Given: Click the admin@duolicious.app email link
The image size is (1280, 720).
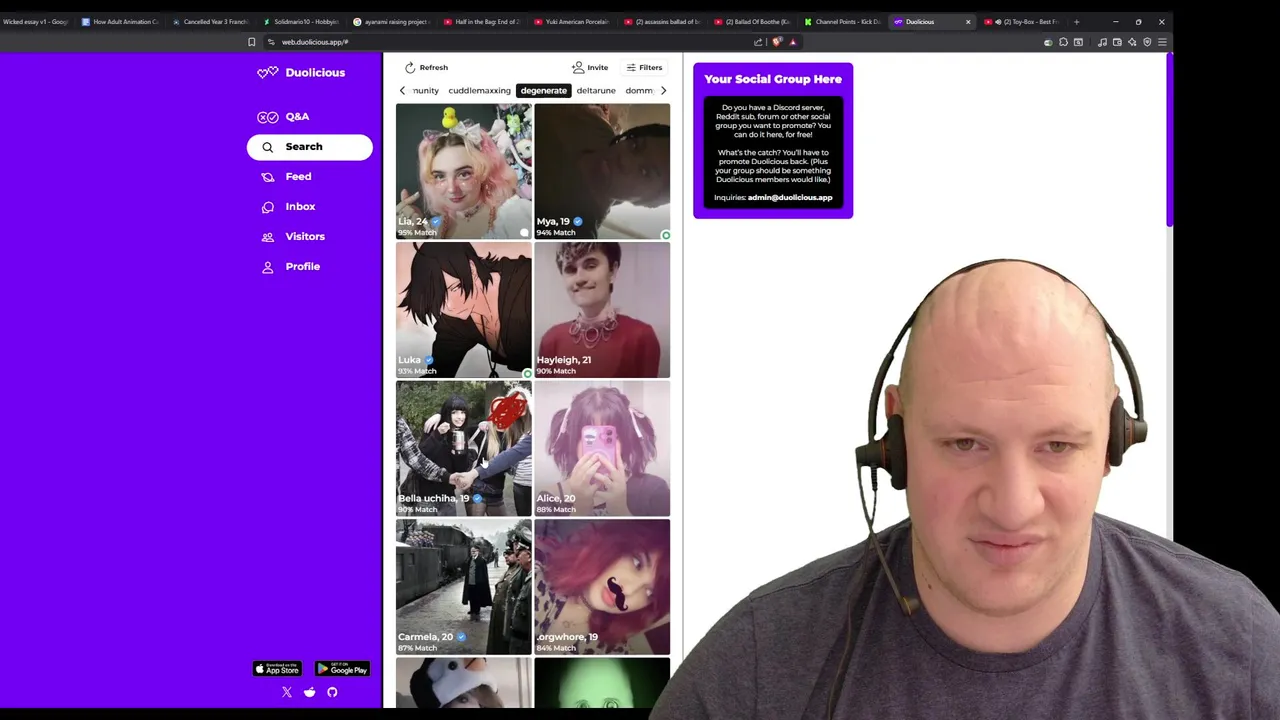Looking at the screenshot, I should point(790,198).
